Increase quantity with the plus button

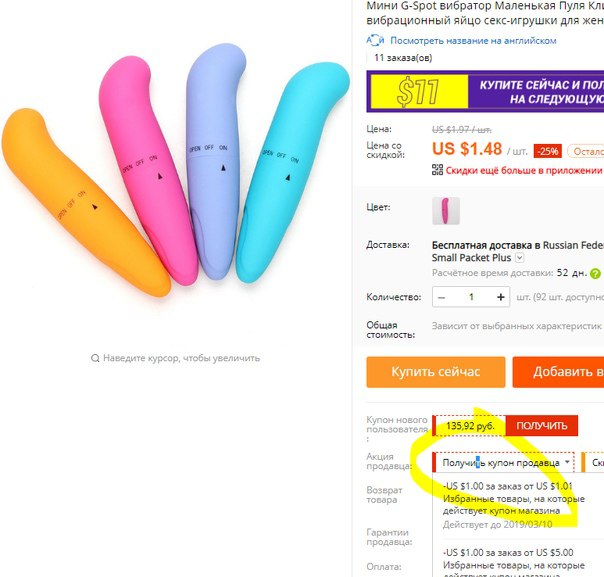pos(500,297)
